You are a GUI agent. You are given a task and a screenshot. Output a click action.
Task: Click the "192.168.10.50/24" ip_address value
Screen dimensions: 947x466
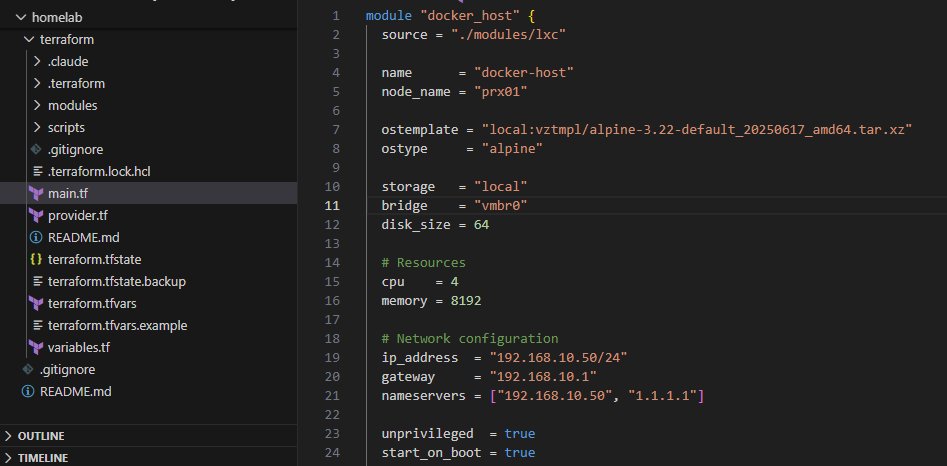tap(559, 357)
